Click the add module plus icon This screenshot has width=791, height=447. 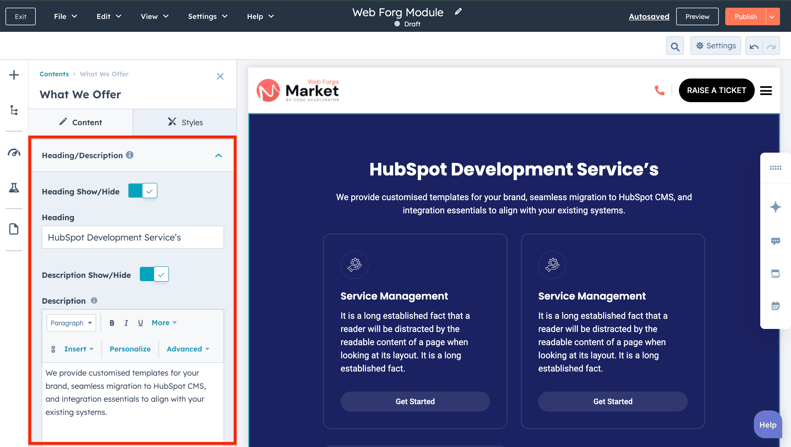click(14, 75)
